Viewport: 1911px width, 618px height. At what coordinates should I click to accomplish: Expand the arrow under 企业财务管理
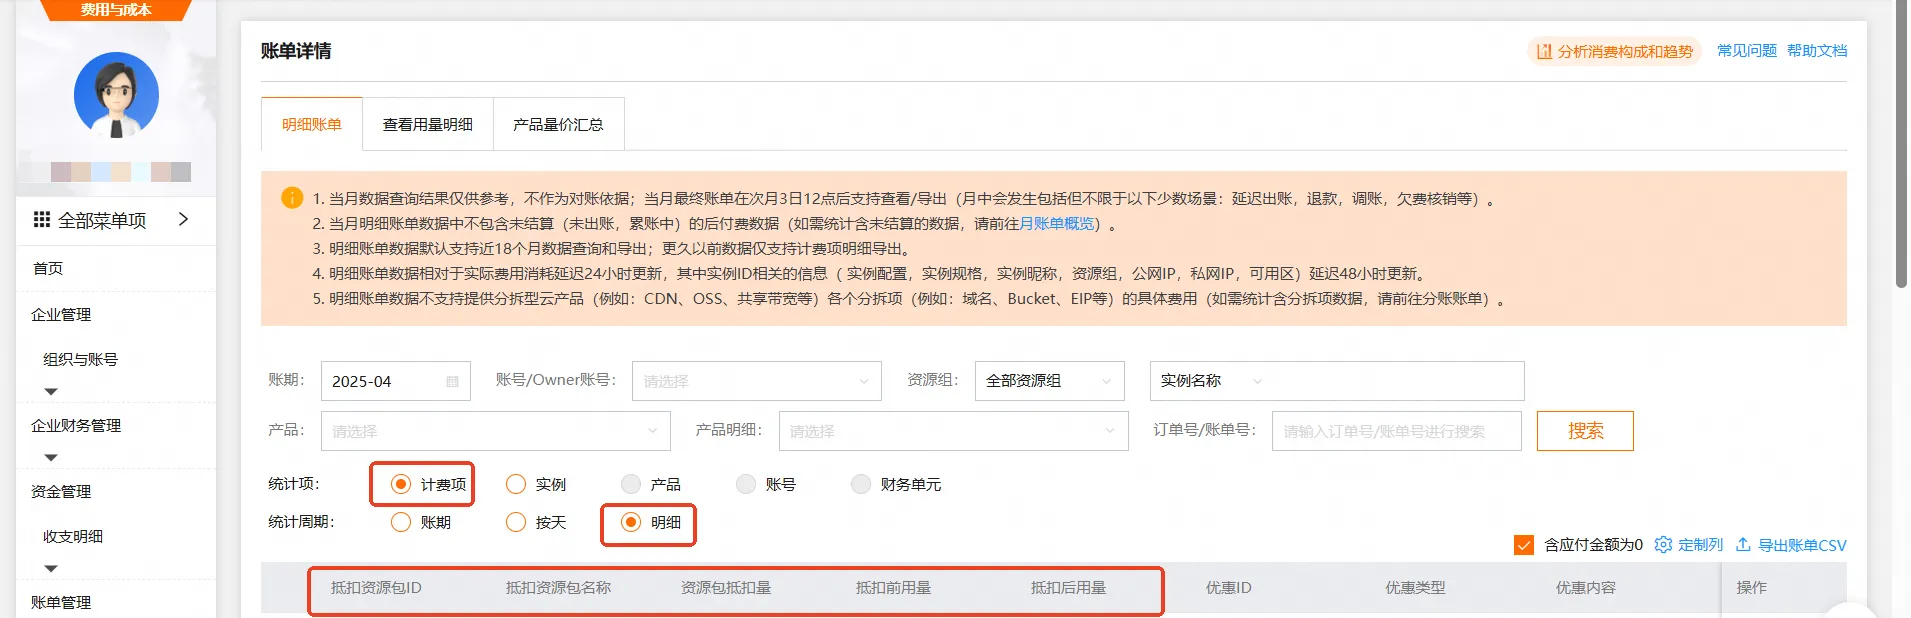coord(51,457)
